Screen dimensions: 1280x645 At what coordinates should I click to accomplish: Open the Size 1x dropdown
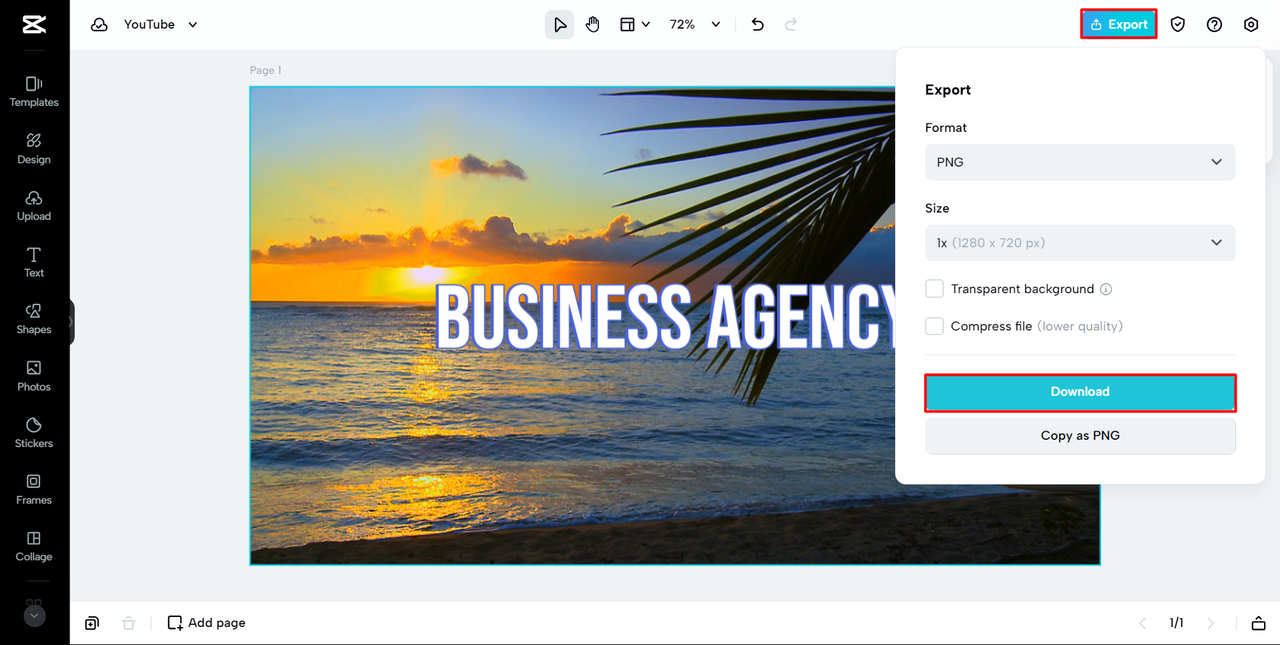1080,243
